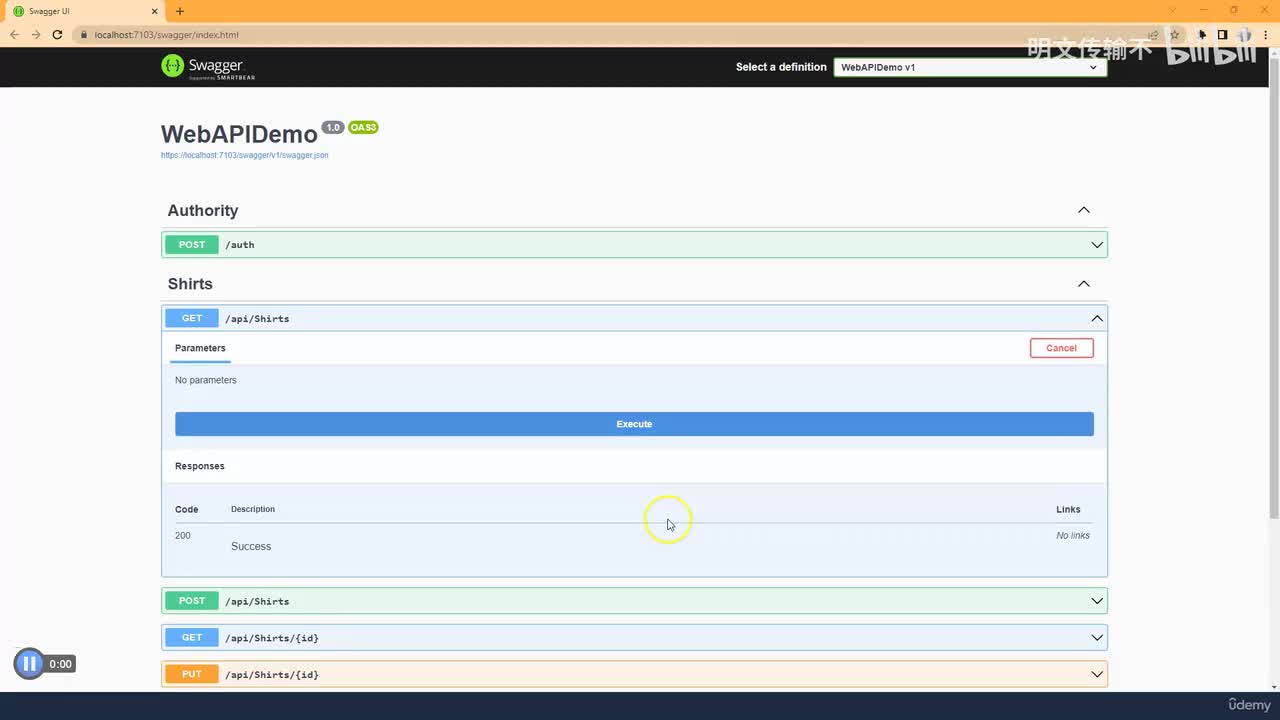Click the GET /api/Shirts/{id} path
Image resolution: width=1280 pixels, height=720 pixels.
272,638
